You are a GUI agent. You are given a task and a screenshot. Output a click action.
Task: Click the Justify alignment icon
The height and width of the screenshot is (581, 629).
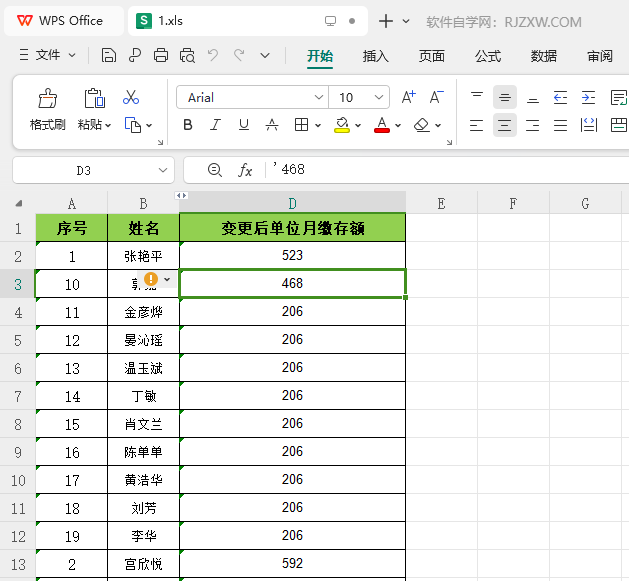tap(560, 125)
